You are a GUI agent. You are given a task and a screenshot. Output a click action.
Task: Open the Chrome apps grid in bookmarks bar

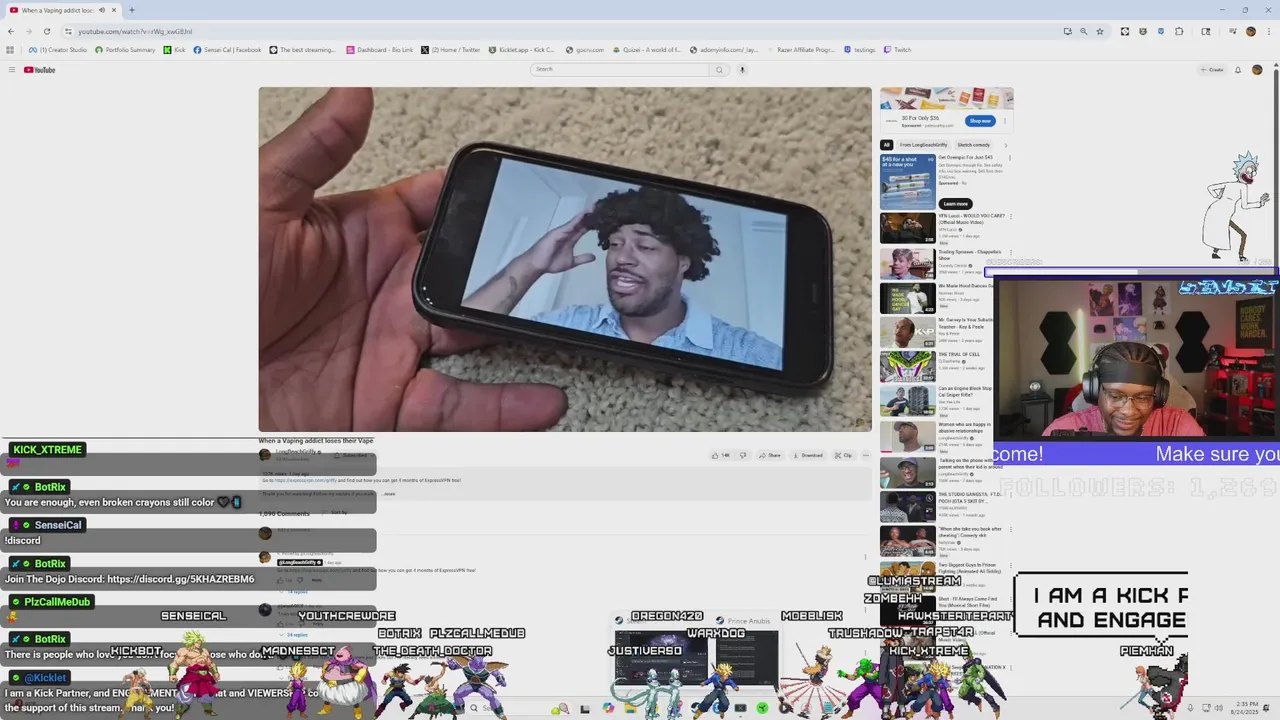point(10,50)
